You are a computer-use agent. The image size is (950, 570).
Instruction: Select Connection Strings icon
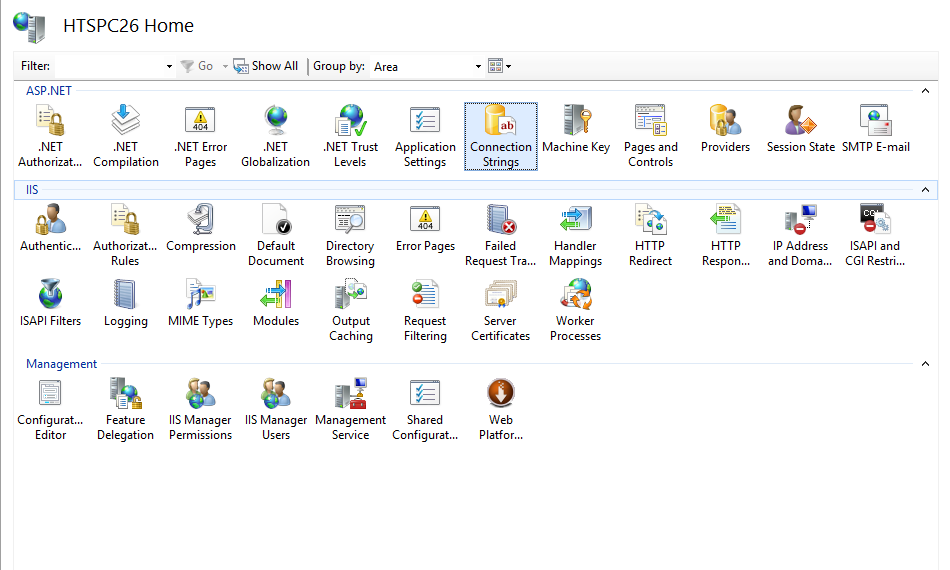click(500, 136)
